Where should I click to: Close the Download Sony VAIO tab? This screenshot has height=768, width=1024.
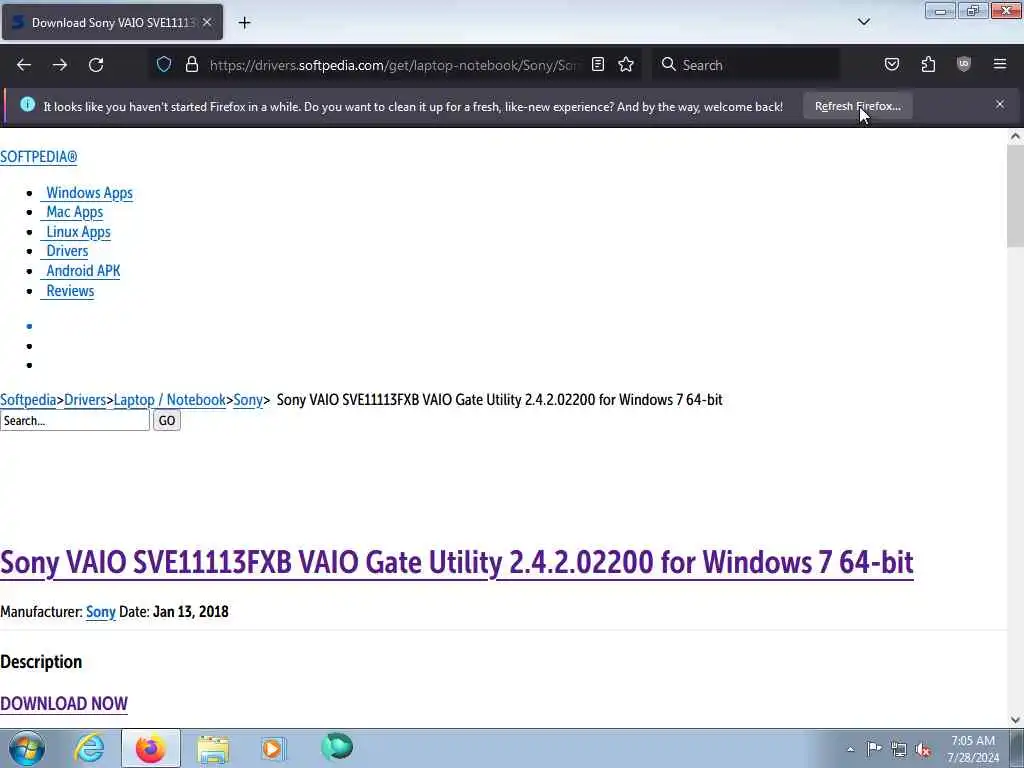tap(206, 22)
